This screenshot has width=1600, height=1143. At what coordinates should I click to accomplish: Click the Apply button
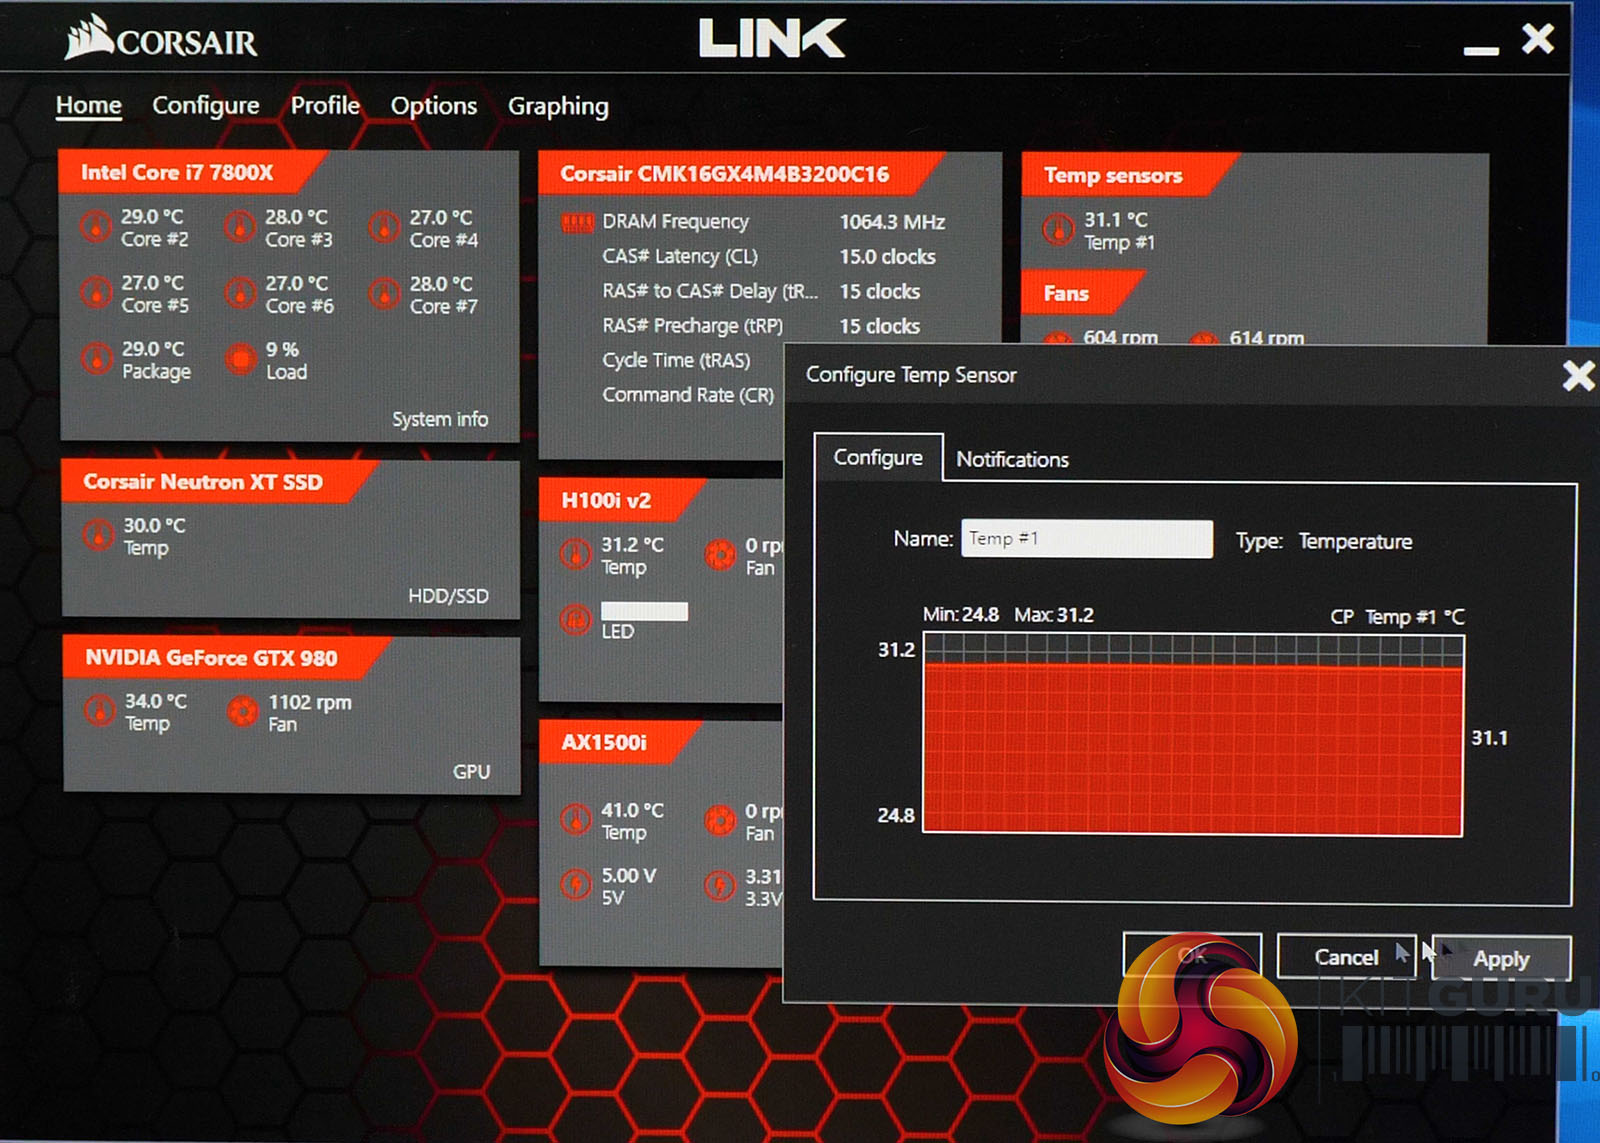1501,958
